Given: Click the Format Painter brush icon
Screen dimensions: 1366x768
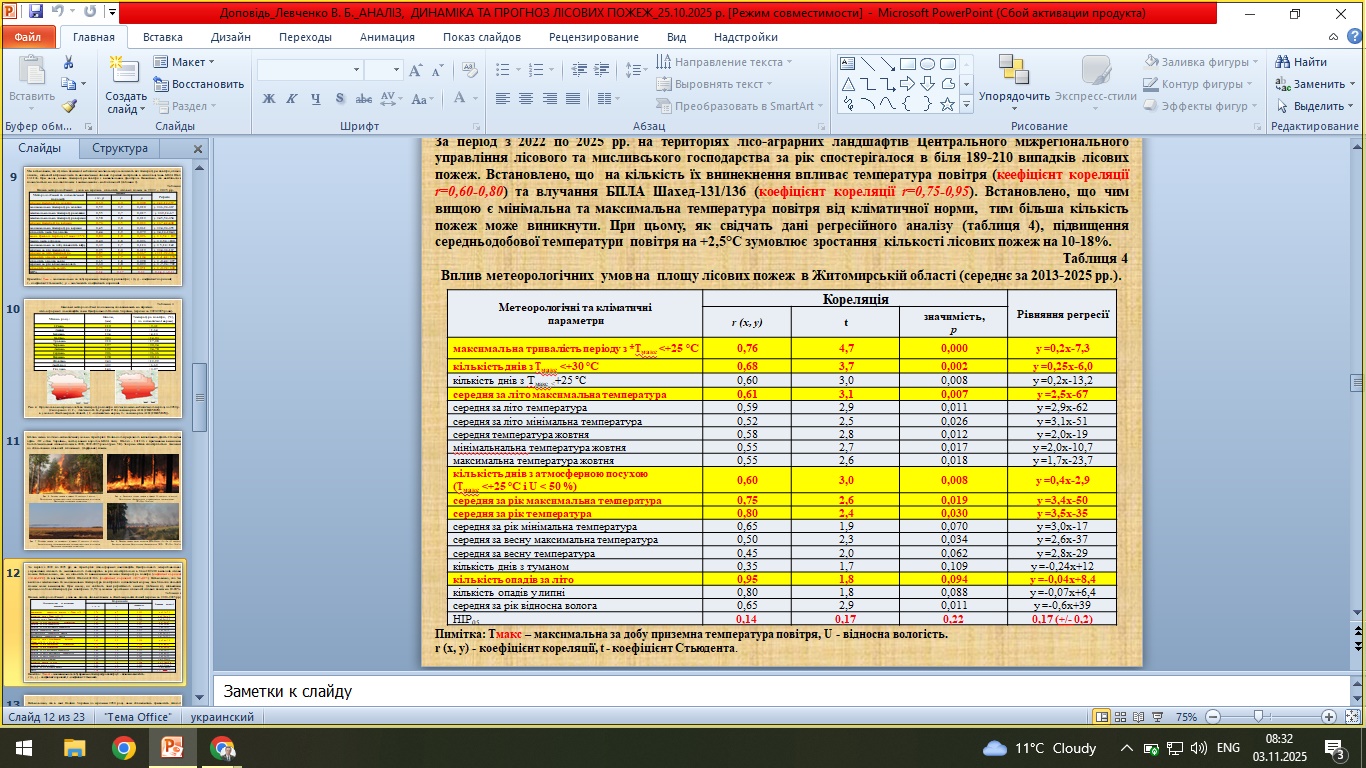Looking at the screenshot, I should (x=69, y=106).
